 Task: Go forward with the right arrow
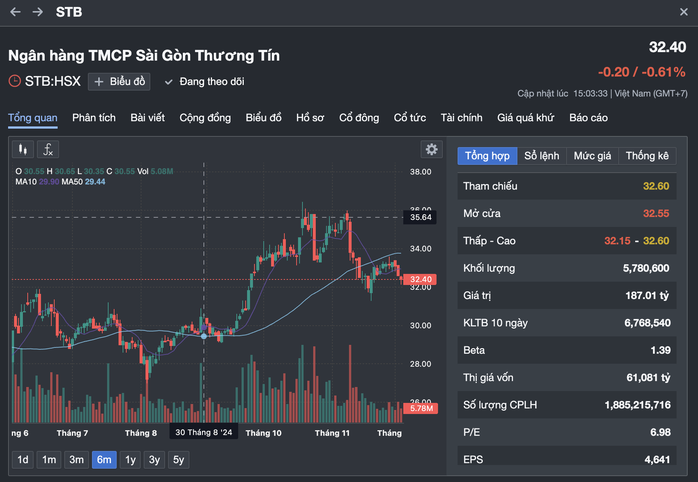38,12
